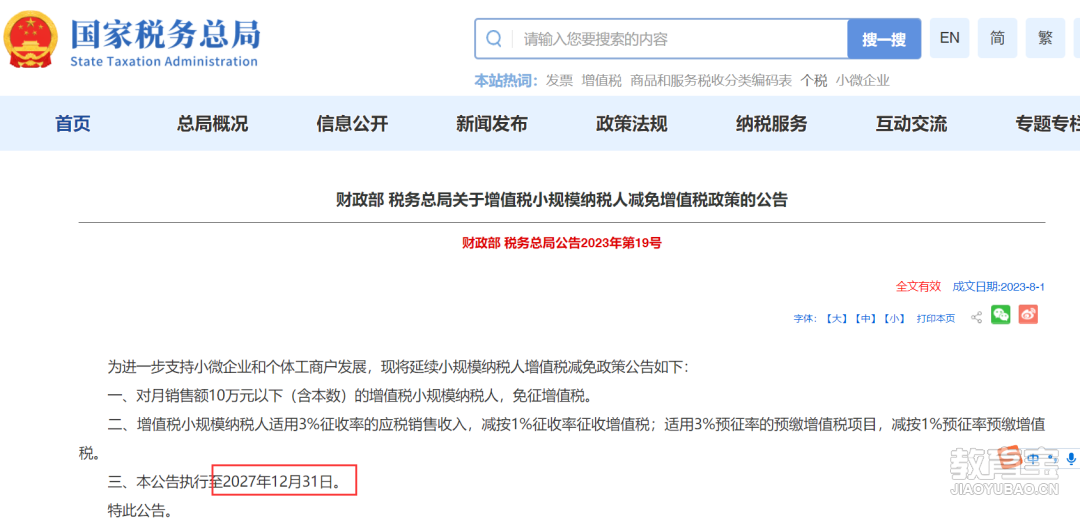Open the 纳税服务 navigation menu
This screenshot has height=518, width=1080.
click(771, 124)
